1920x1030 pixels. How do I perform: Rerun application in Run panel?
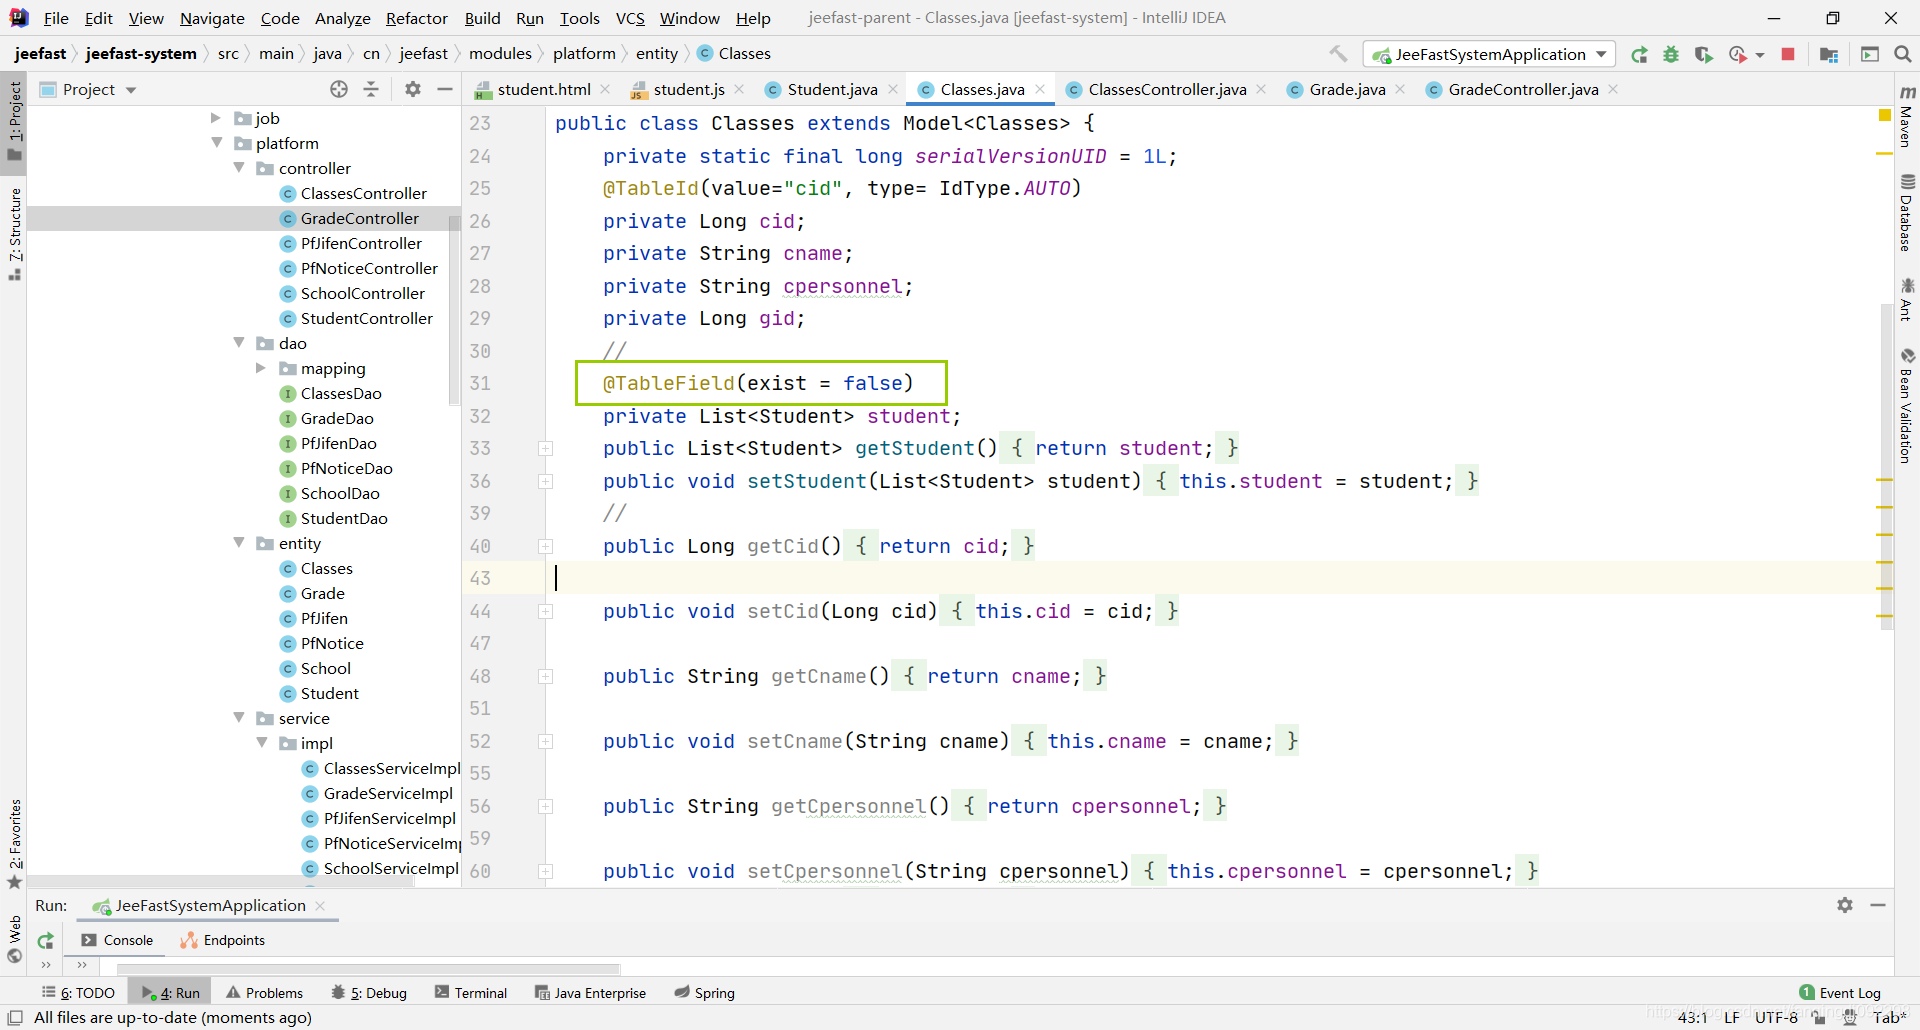(x=45, y=940)
